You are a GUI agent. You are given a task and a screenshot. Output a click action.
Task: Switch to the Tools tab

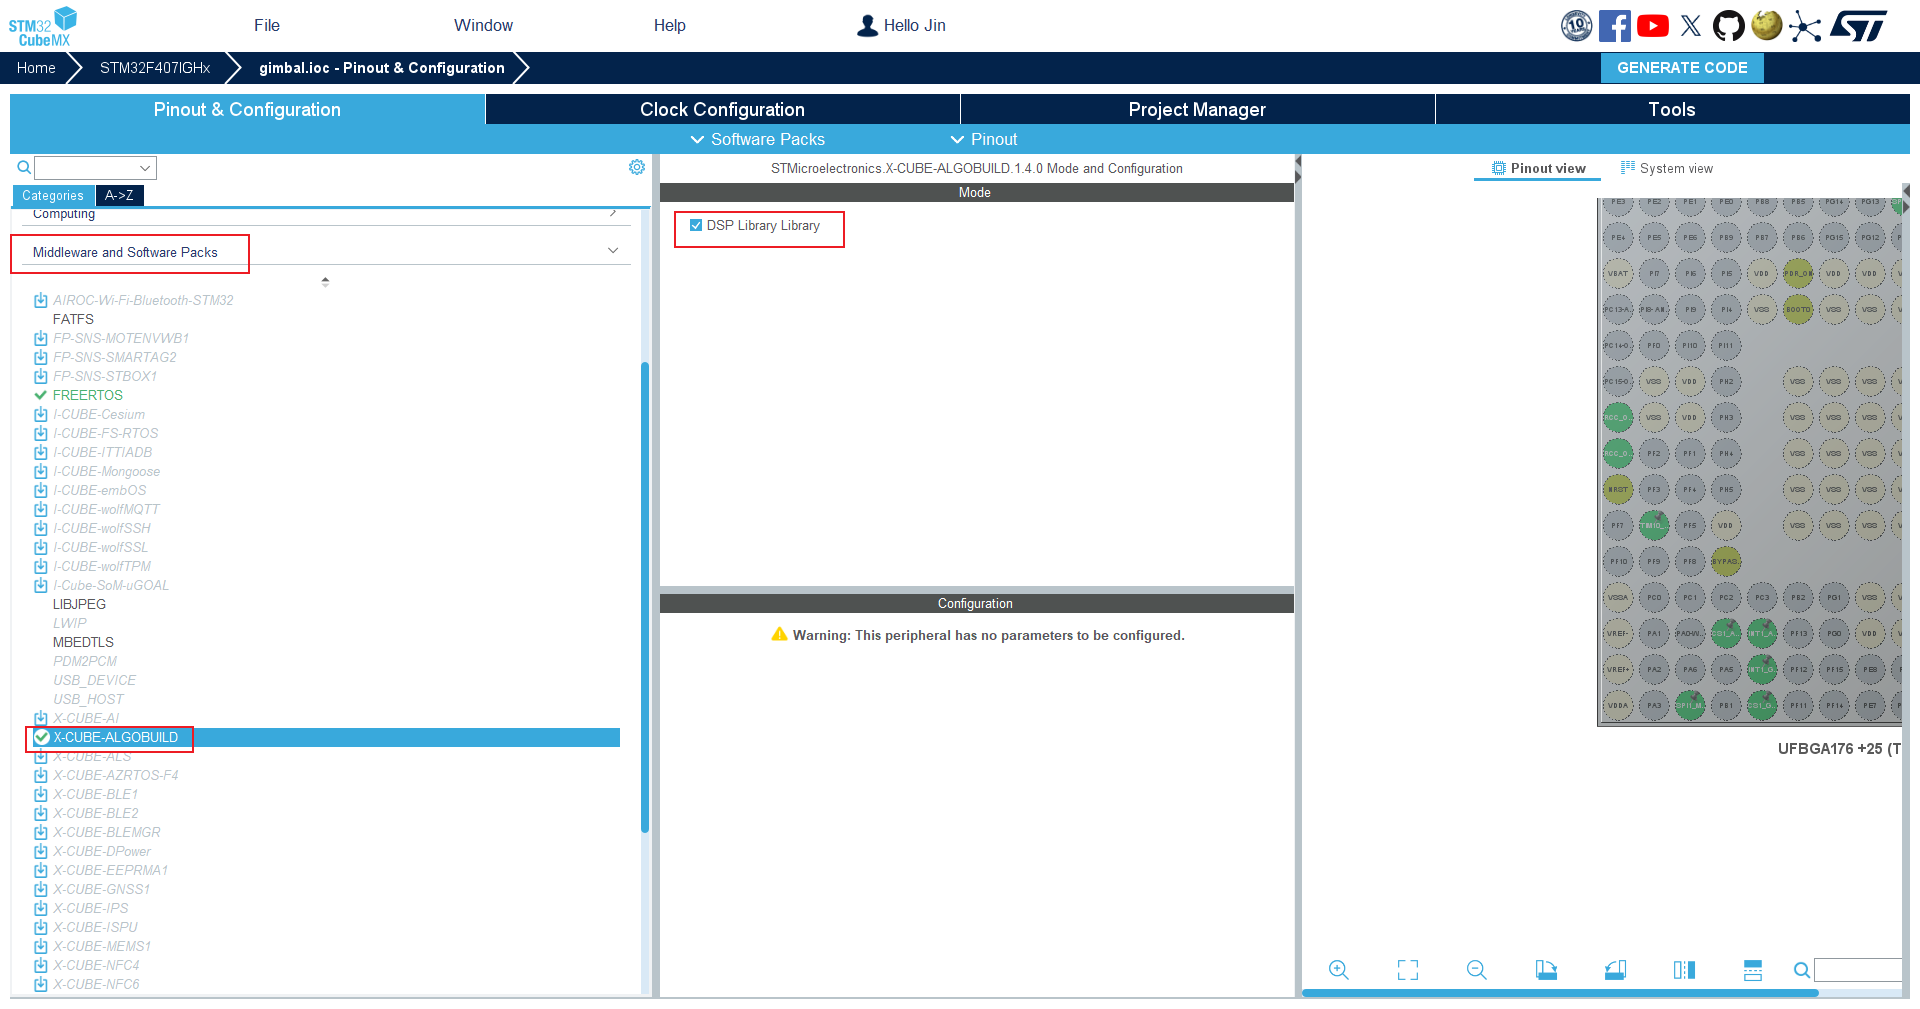(x=1672, y=109)
